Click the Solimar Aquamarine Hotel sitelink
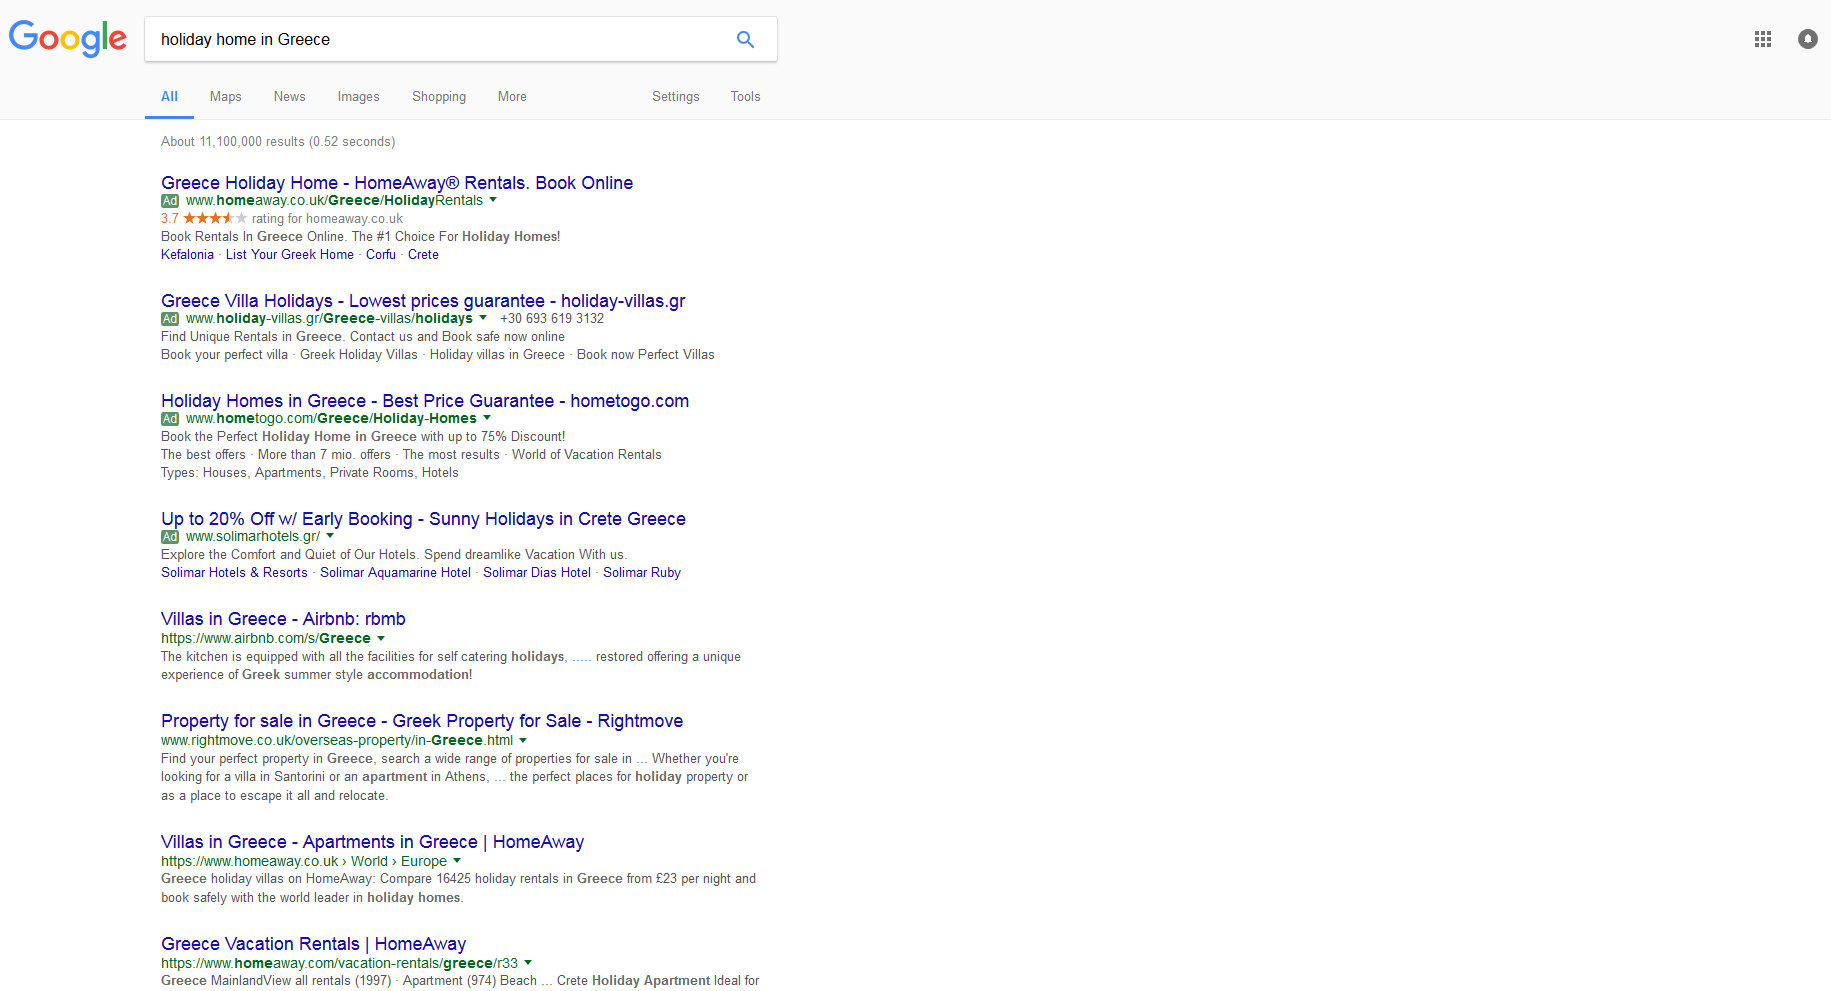Screen dimensions: 1831x991 395,573
